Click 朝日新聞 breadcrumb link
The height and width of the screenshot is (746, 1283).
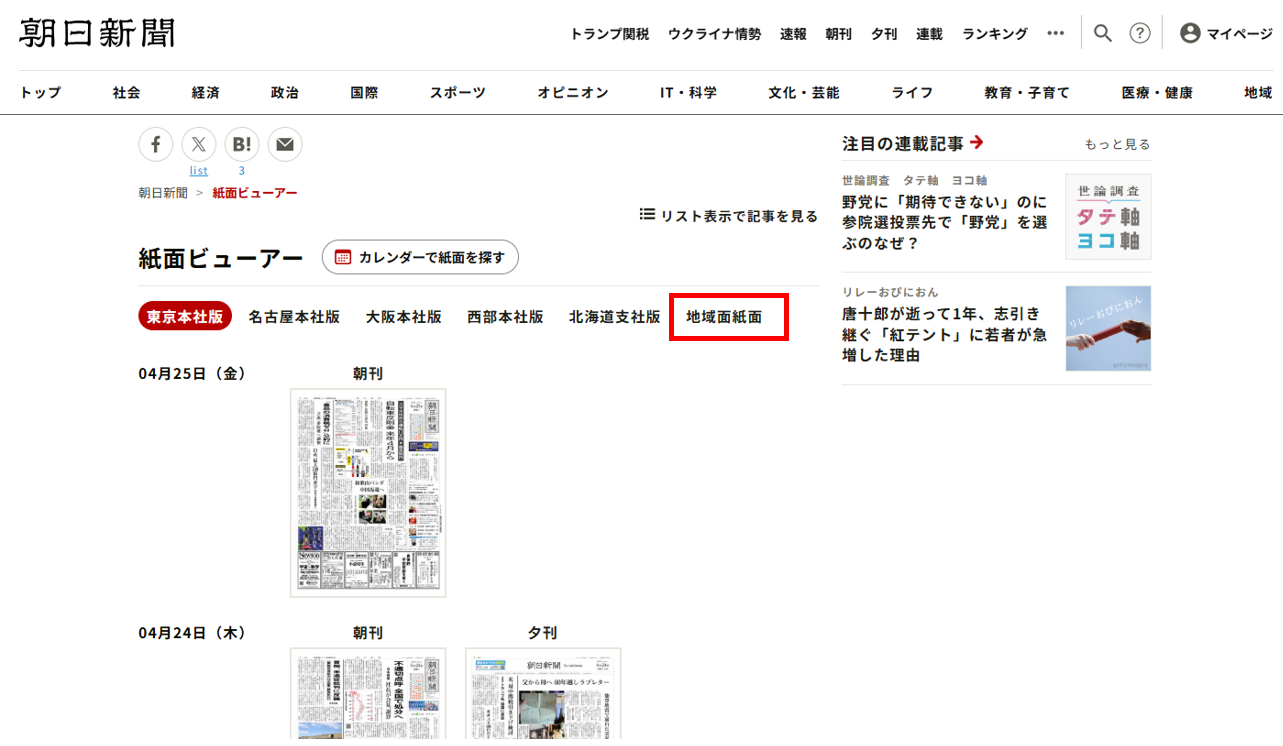163,193
